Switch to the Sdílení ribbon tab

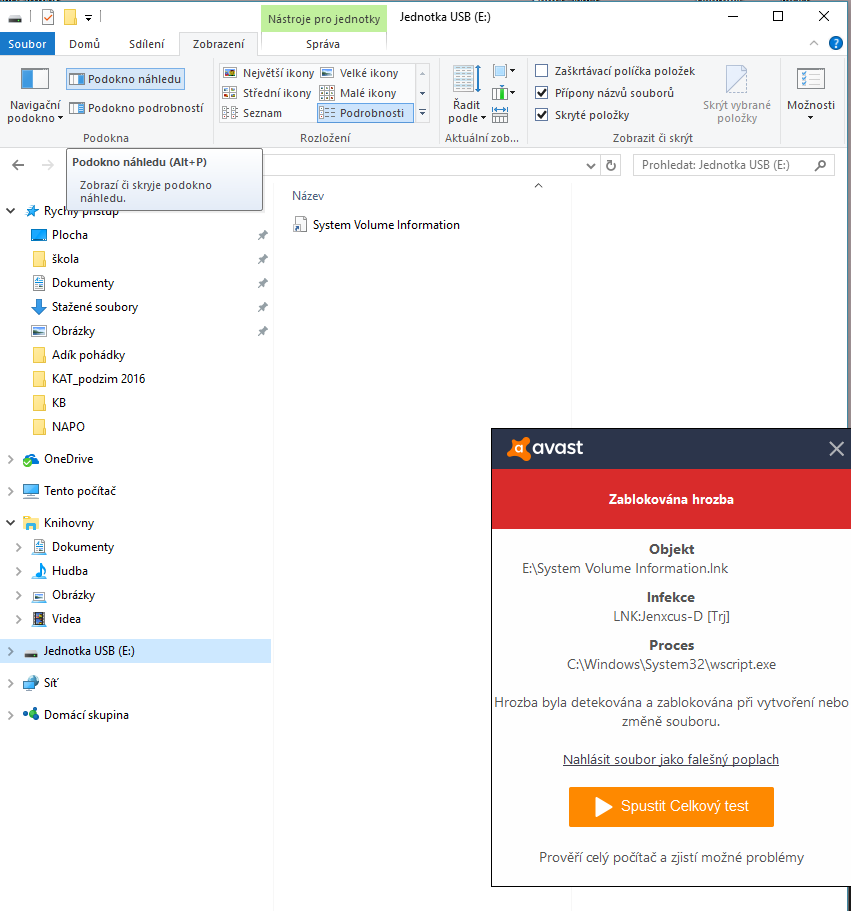(x=146, y=44)
